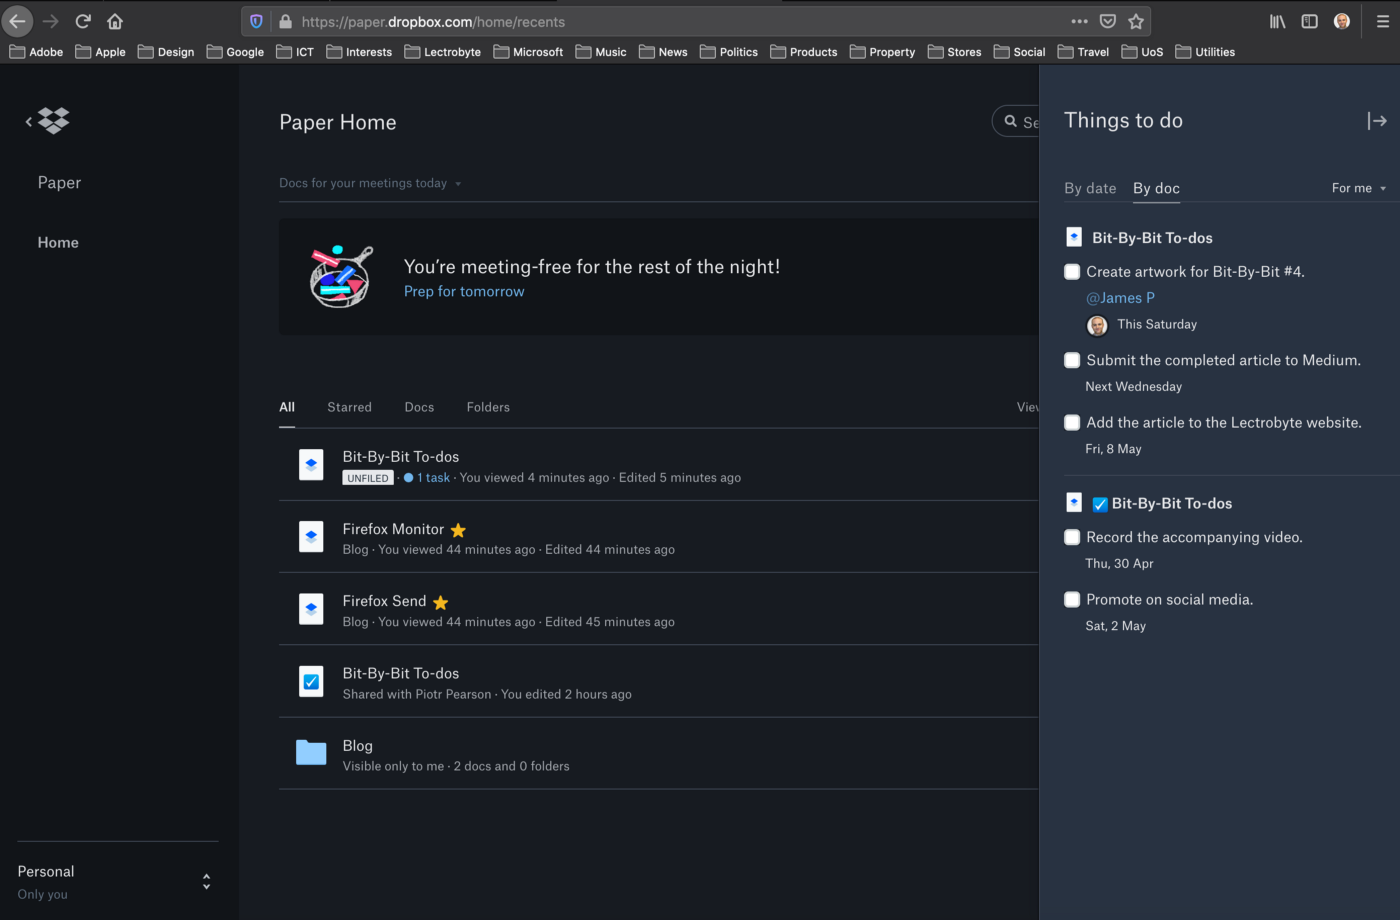Open Docs for your meetings today dropdown
1400x920 pixels.
[x=370, y=183]
